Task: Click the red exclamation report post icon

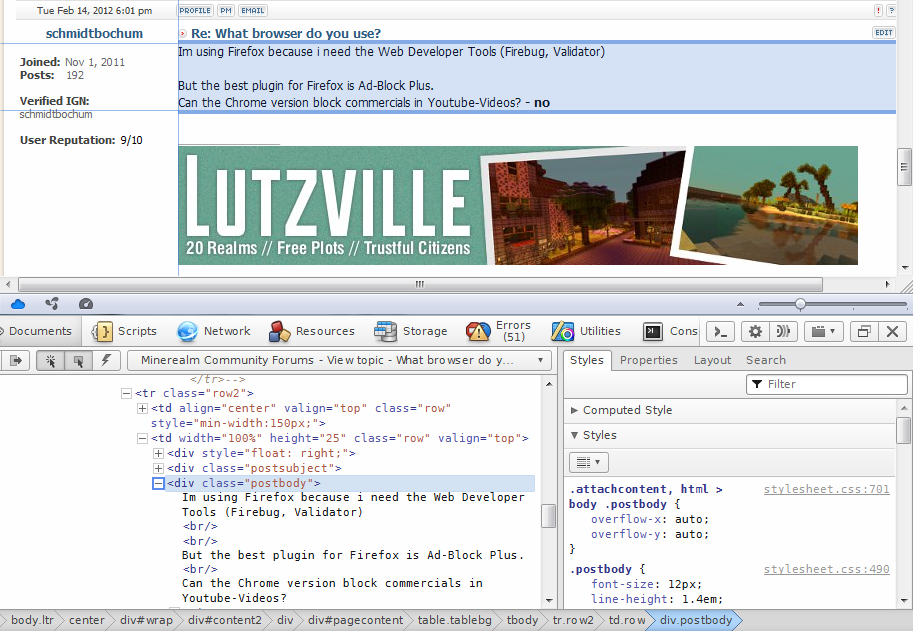Action: [879, 10]
